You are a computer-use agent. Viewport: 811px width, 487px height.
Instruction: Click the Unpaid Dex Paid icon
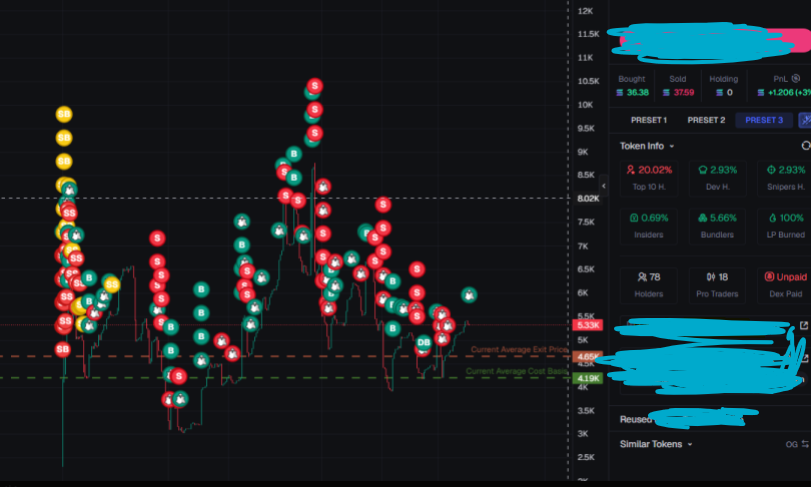coord(769,277)
